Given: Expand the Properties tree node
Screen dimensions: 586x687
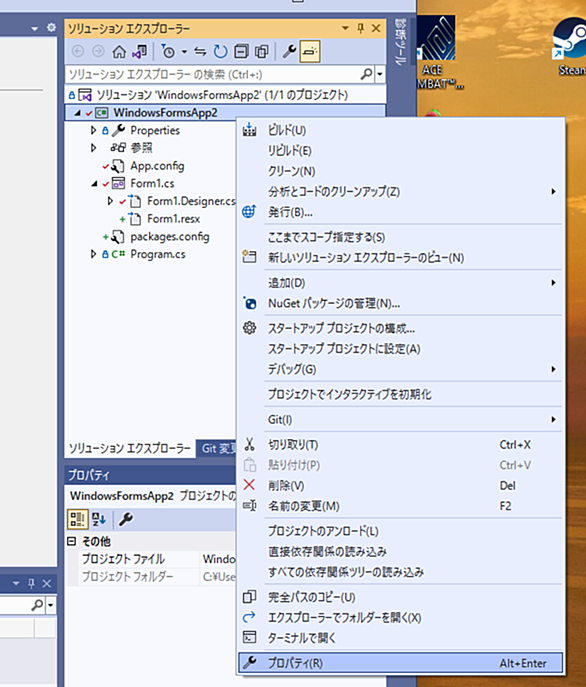Looking at the screenshot, I should (x=93, y=130).
